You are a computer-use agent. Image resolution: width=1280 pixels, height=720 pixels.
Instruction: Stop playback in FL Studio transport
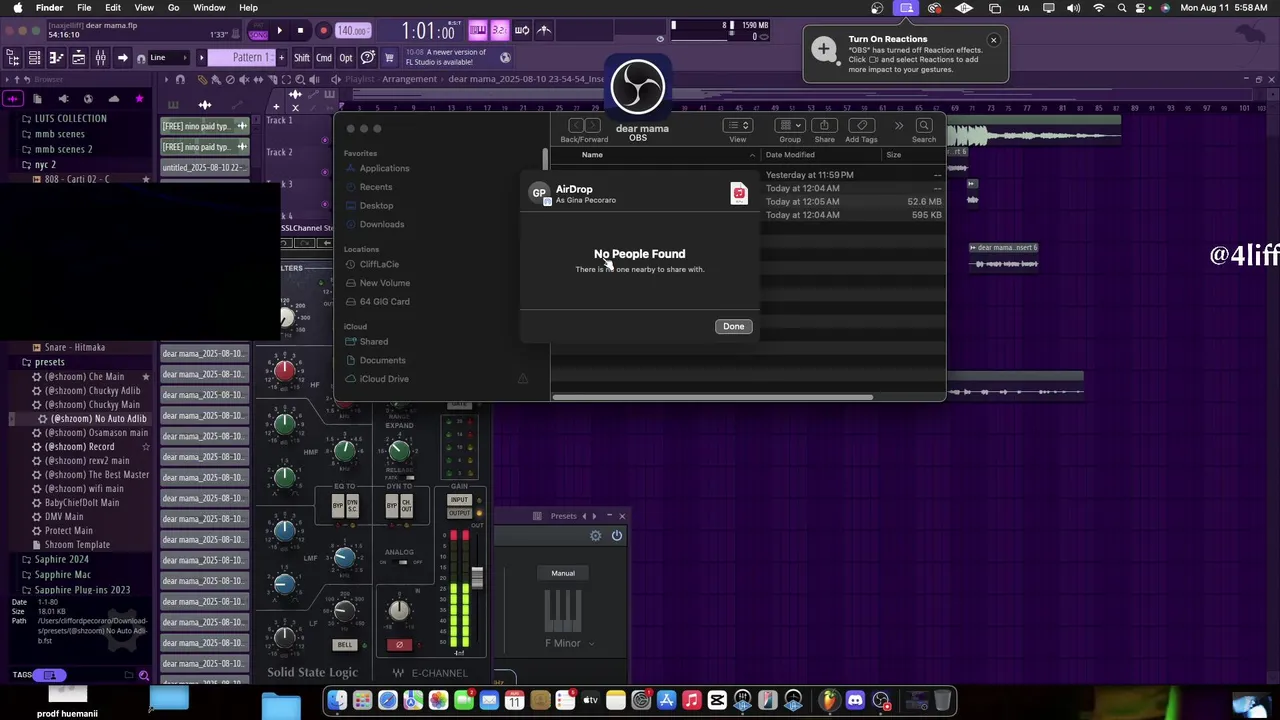[300, 31]
